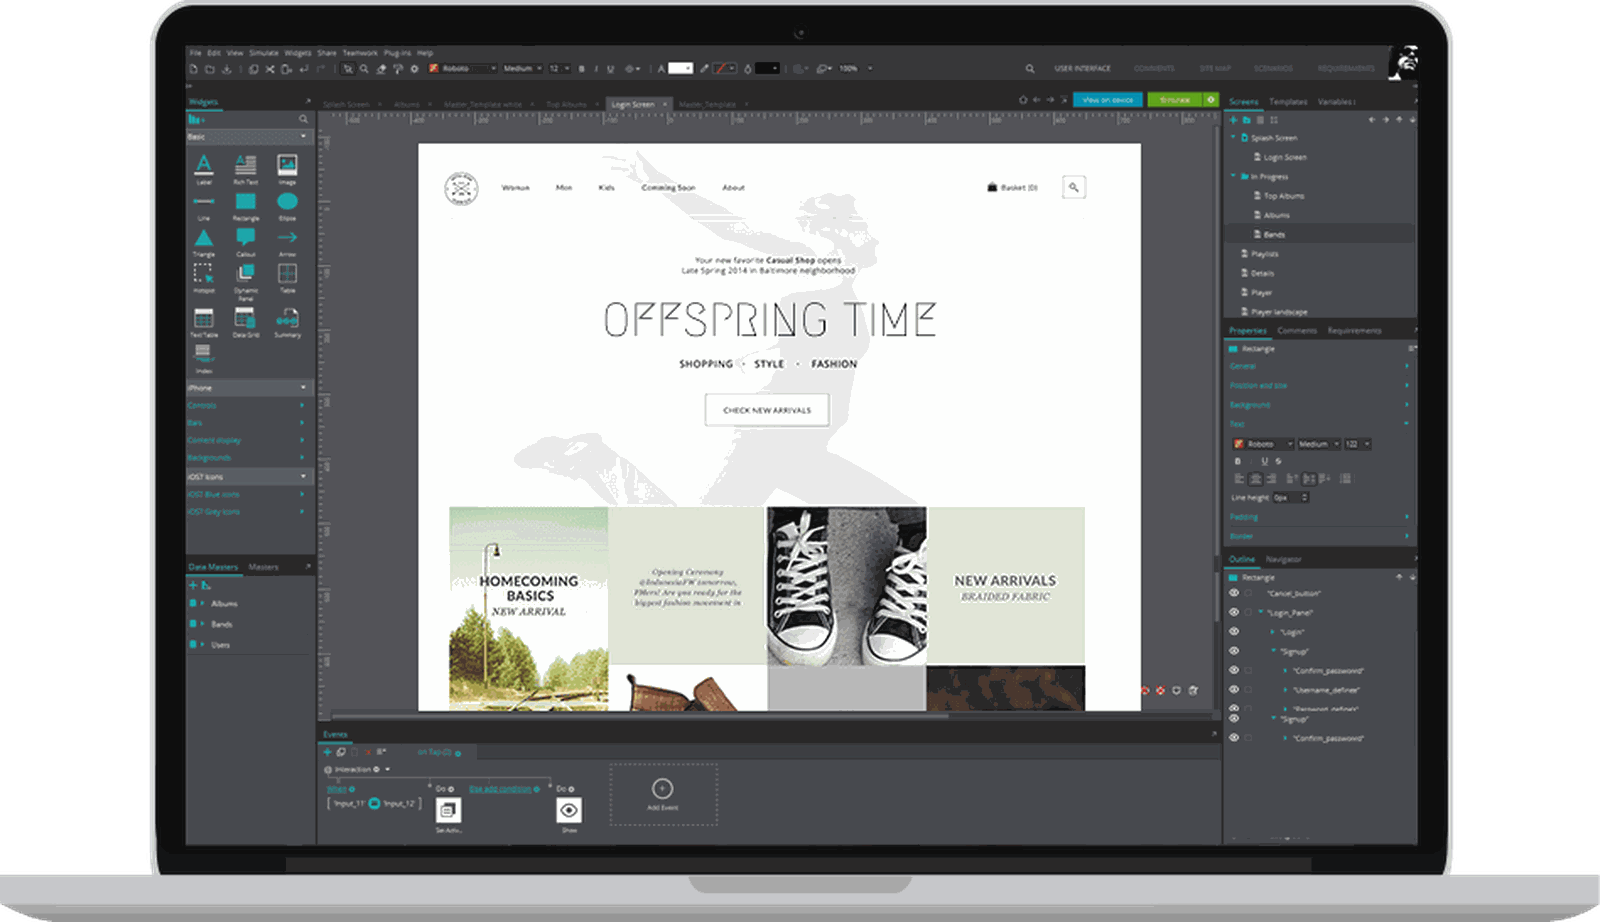Expand the Position and size section
The image size is (1600, 922).
pyautogui.click(x=1320, y=386)
